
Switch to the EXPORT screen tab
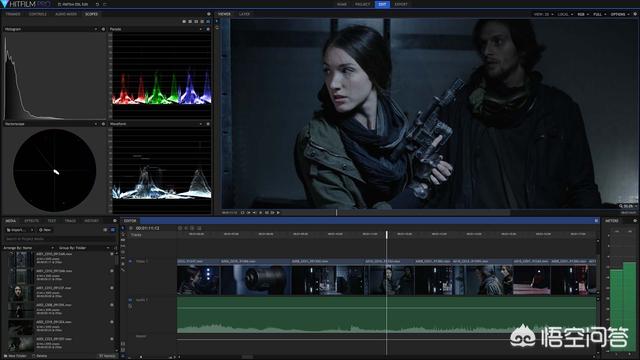(x=401, y=4)
